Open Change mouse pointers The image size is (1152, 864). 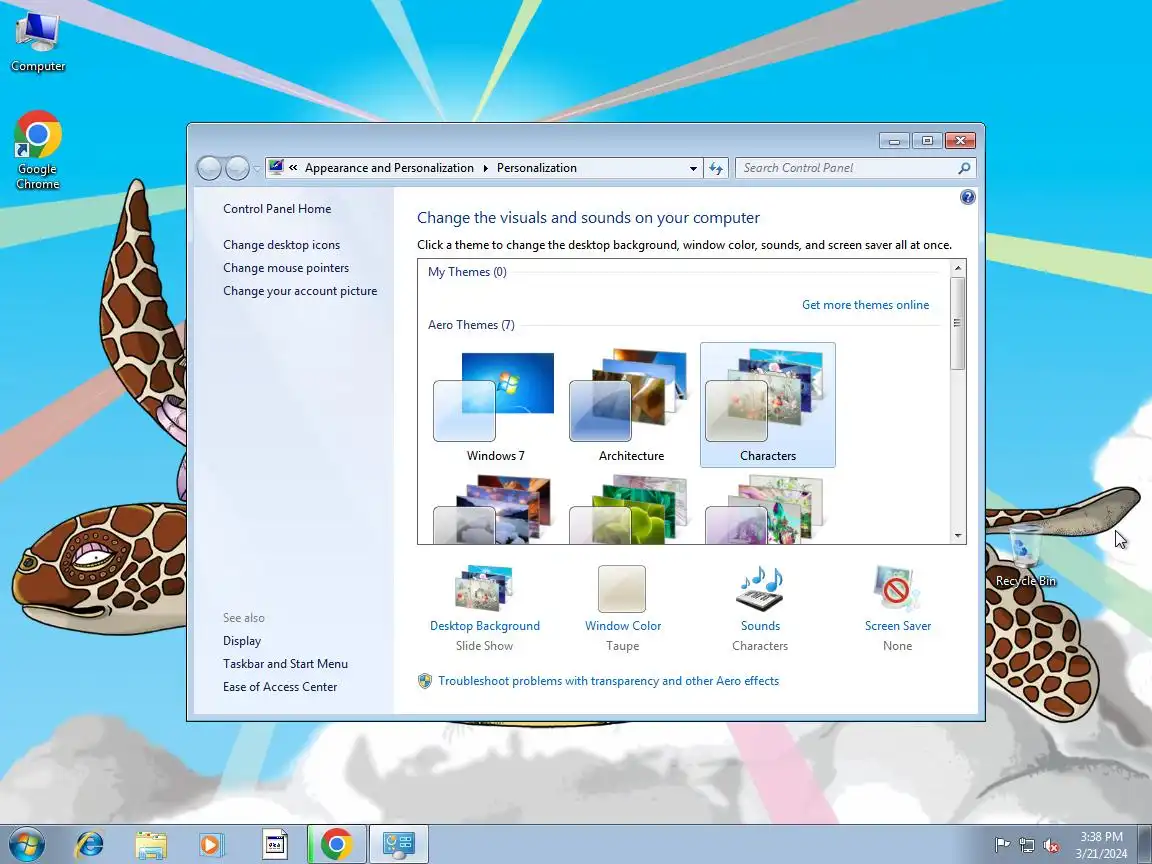click(x=286, y=267)
